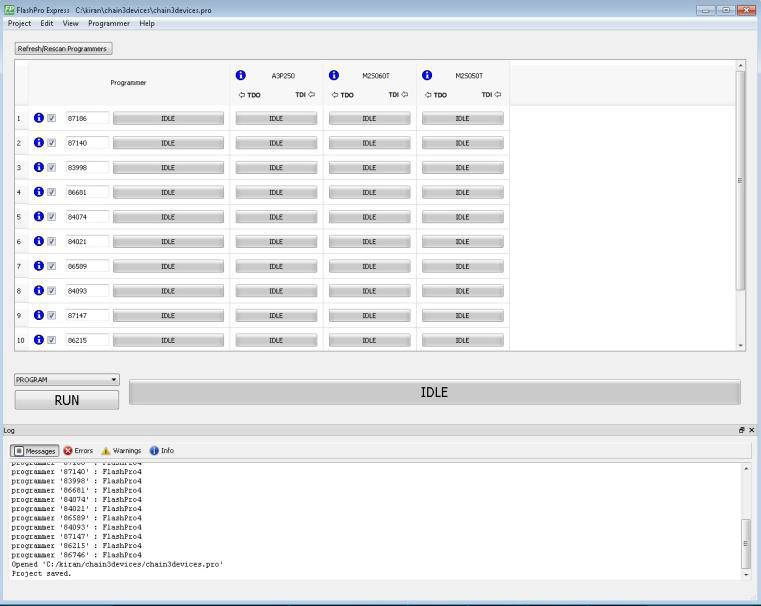Click info icon for programmer 87186
This screenshot has height=606, width=761.
[x=39, y=118]
